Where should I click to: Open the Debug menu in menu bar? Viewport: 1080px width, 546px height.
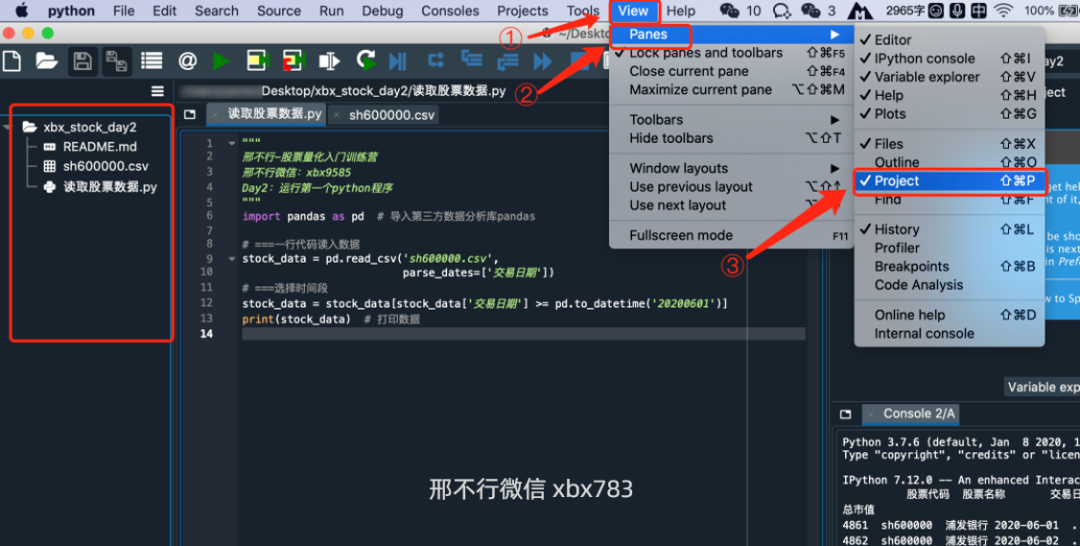[x=382, y=10]
